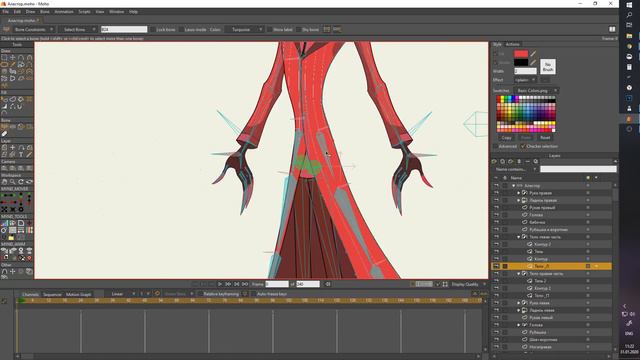This screenshot has width=640, height=360.
Task: Click the magnifier zoom tool in Workspace
Action: pyautogui.click(x=13, y=182)
